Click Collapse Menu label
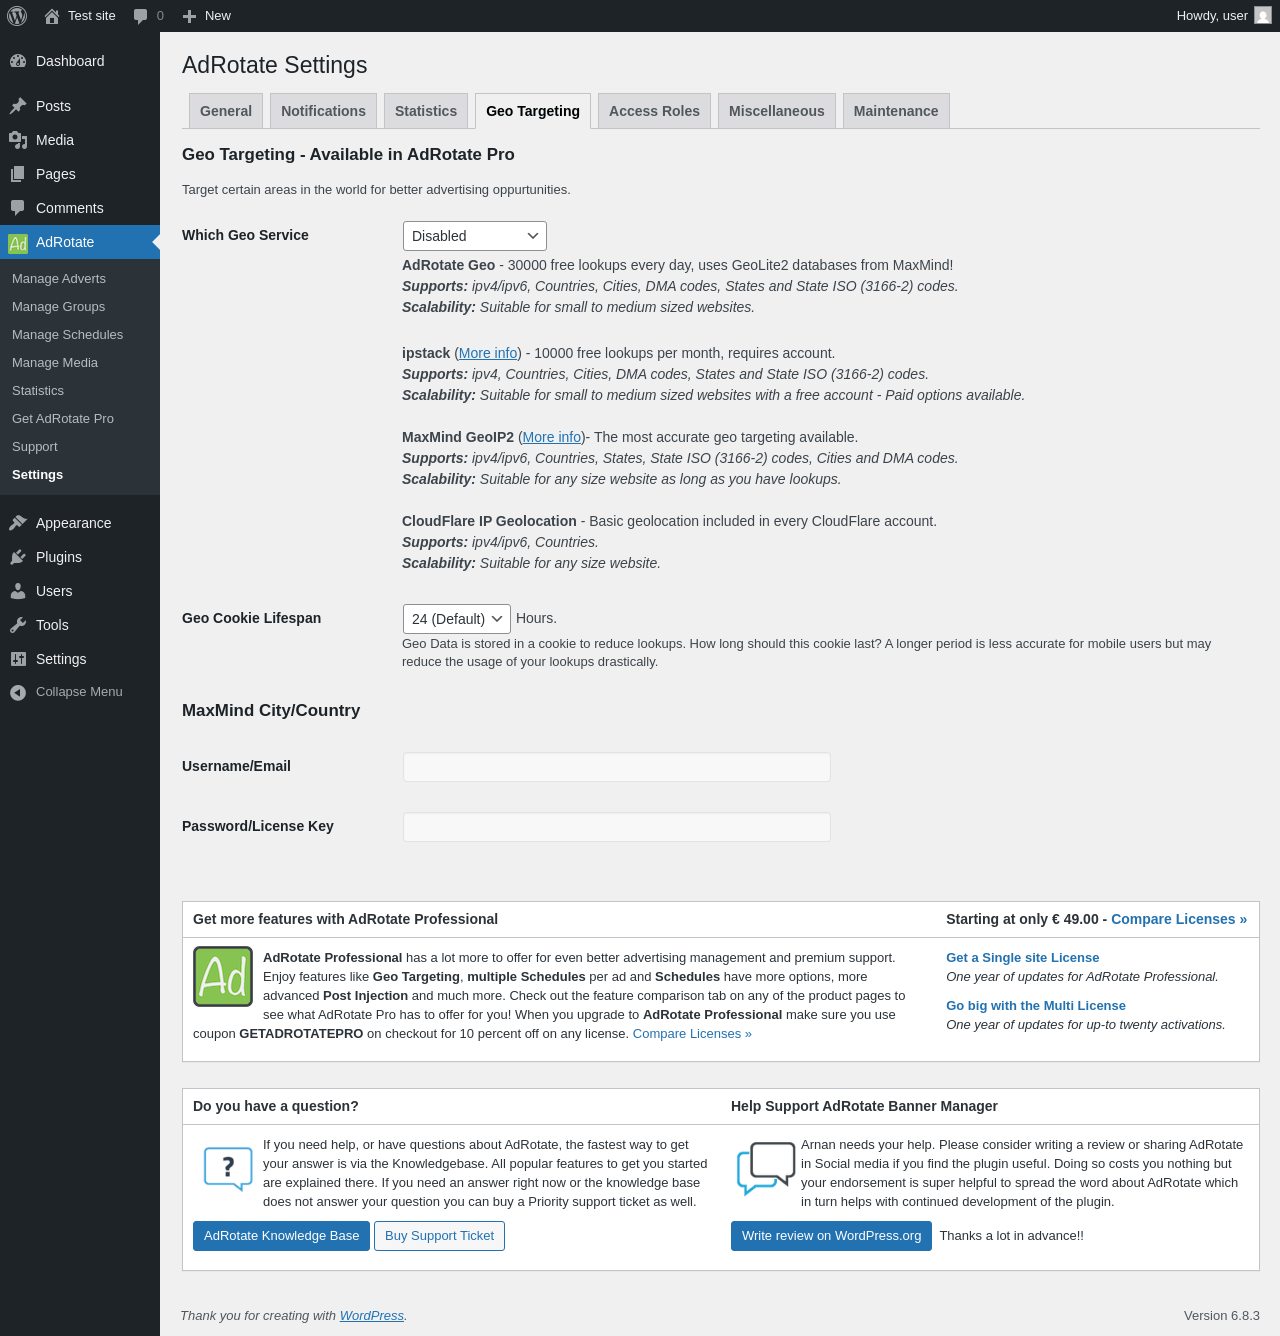This screenshot has height=1336, width=1280. click(x=79, y=692)
